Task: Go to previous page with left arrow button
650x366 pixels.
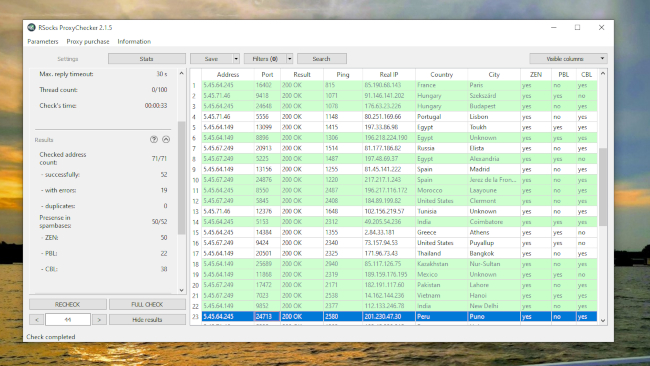Action: pos(36,320)
